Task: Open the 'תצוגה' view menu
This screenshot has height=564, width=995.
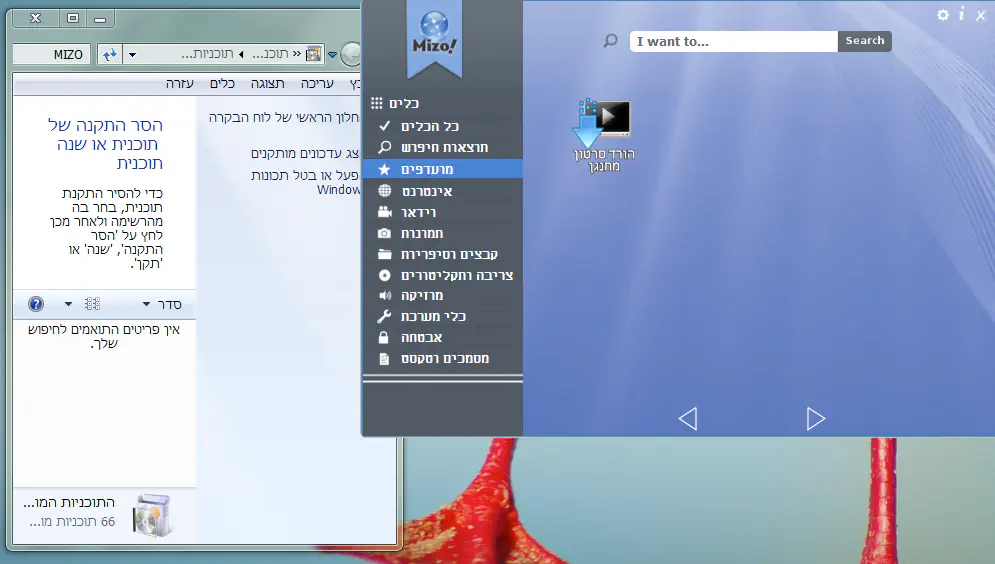Action: coord(267,83)
